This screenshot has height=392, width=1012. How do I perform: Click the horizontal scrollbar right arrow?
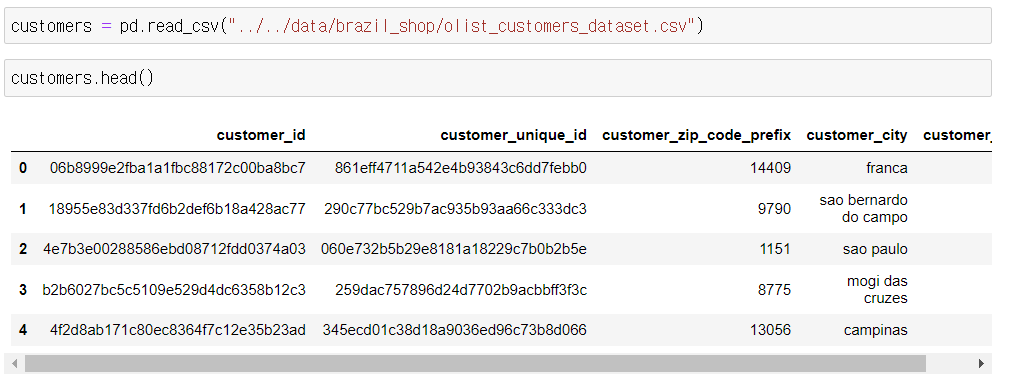tap(981, 364)
